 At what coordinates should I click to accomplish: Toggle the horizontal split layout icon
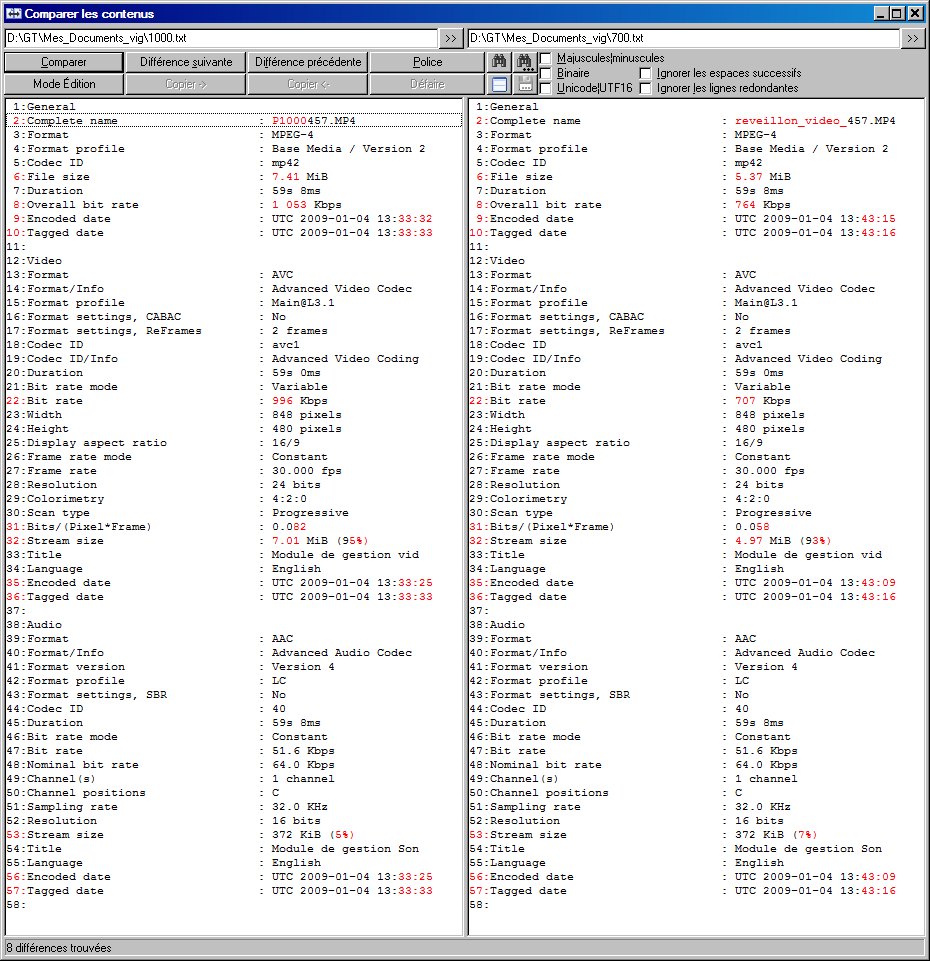coord(500,85)
